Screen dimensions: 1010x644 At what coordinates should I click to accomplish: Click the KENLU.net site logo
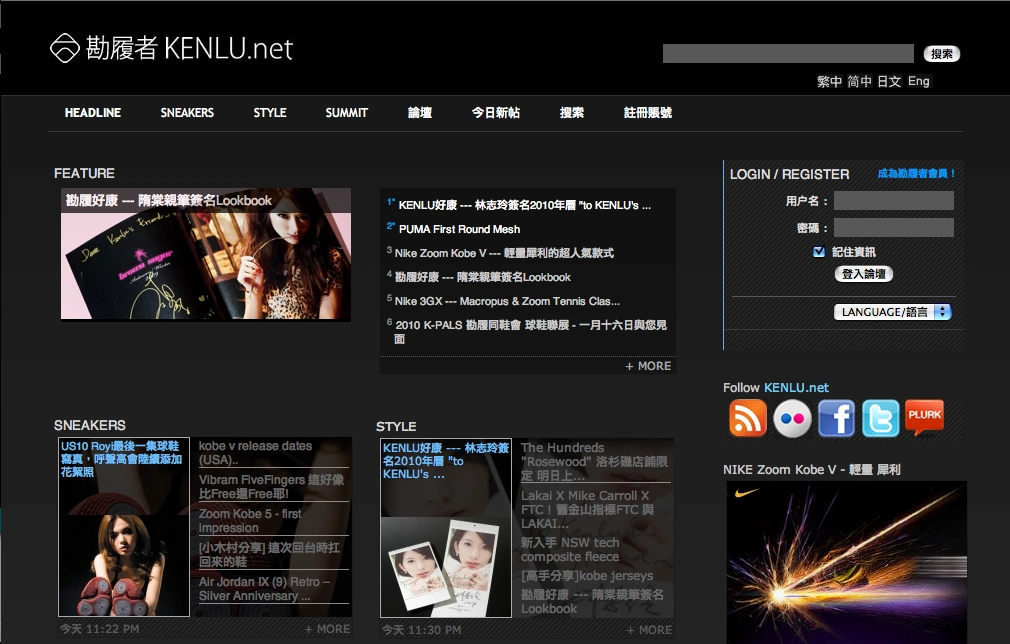[x=171, y=48]
